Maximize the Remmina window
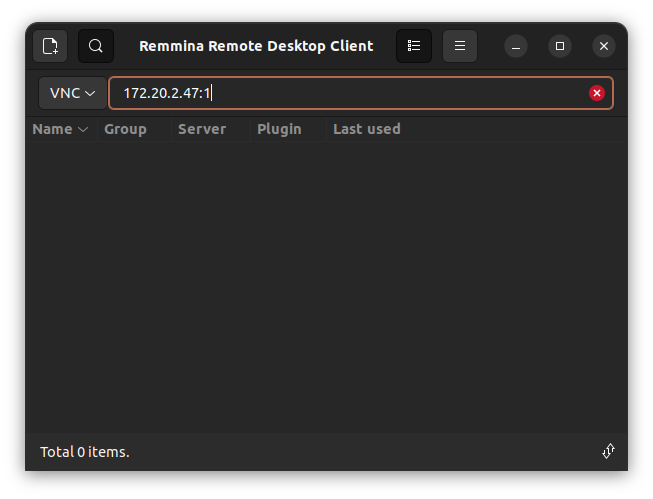Image resolution: width=653 pixels, height=499 pixels. tap(560, 46)
